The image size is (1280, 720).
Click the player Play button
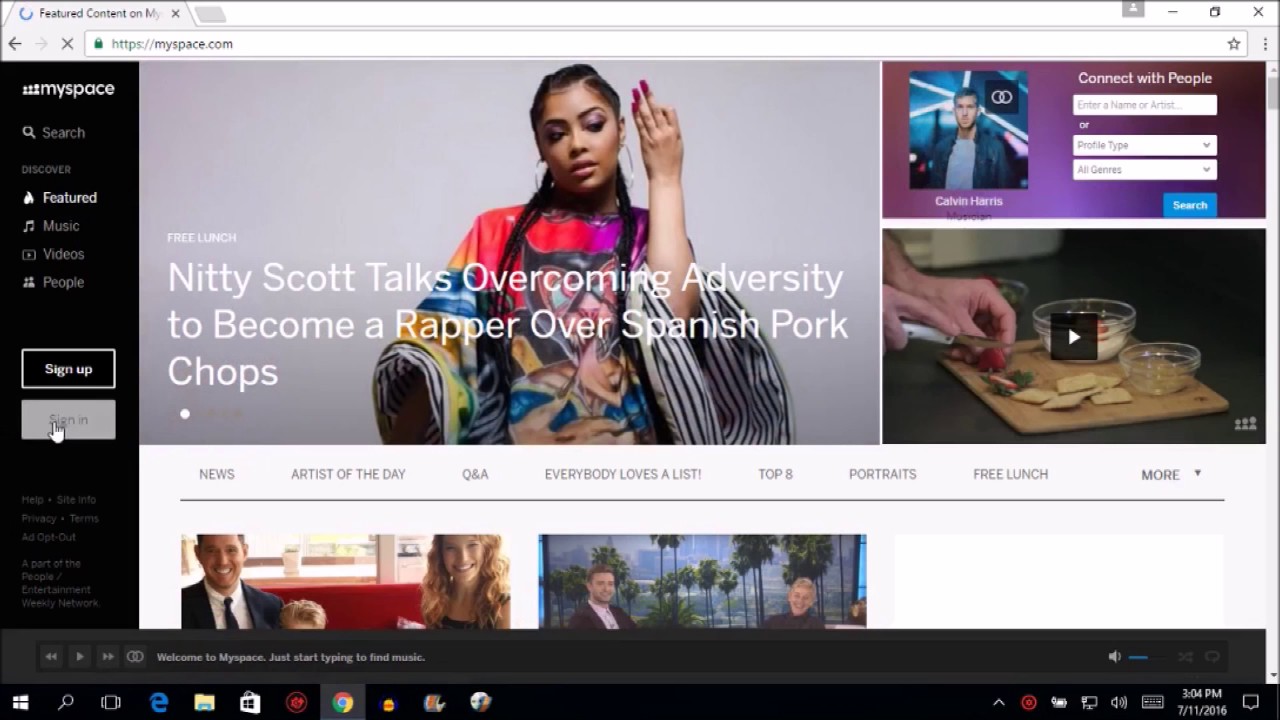point(80,657)
